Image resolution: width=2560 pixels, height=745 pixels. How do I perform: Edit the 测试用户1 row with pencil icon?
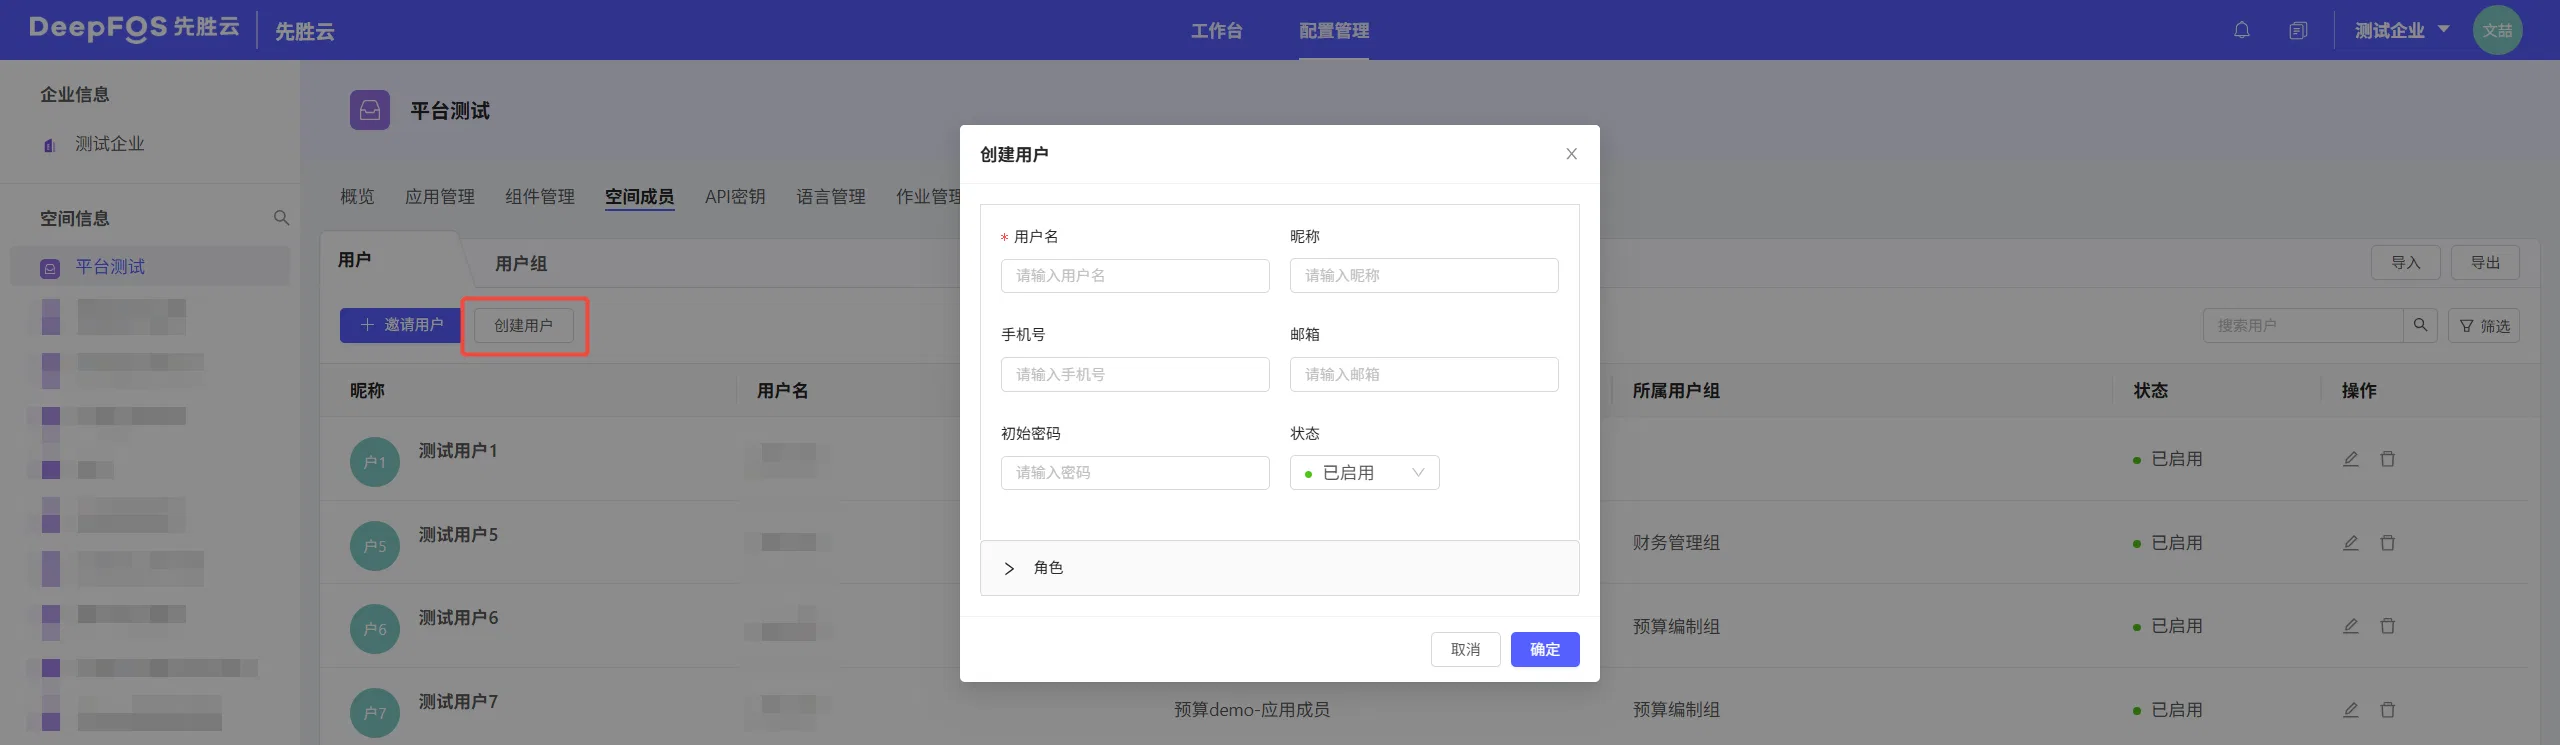(x=2351, y=459)
